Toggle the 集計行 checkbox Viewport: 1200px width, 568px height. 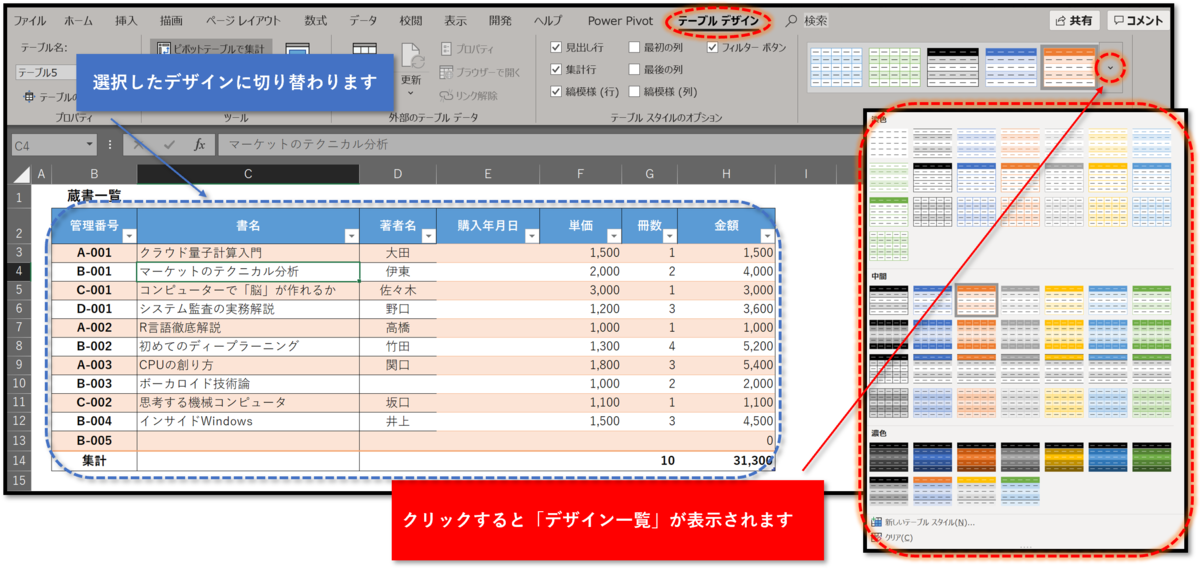557,69
